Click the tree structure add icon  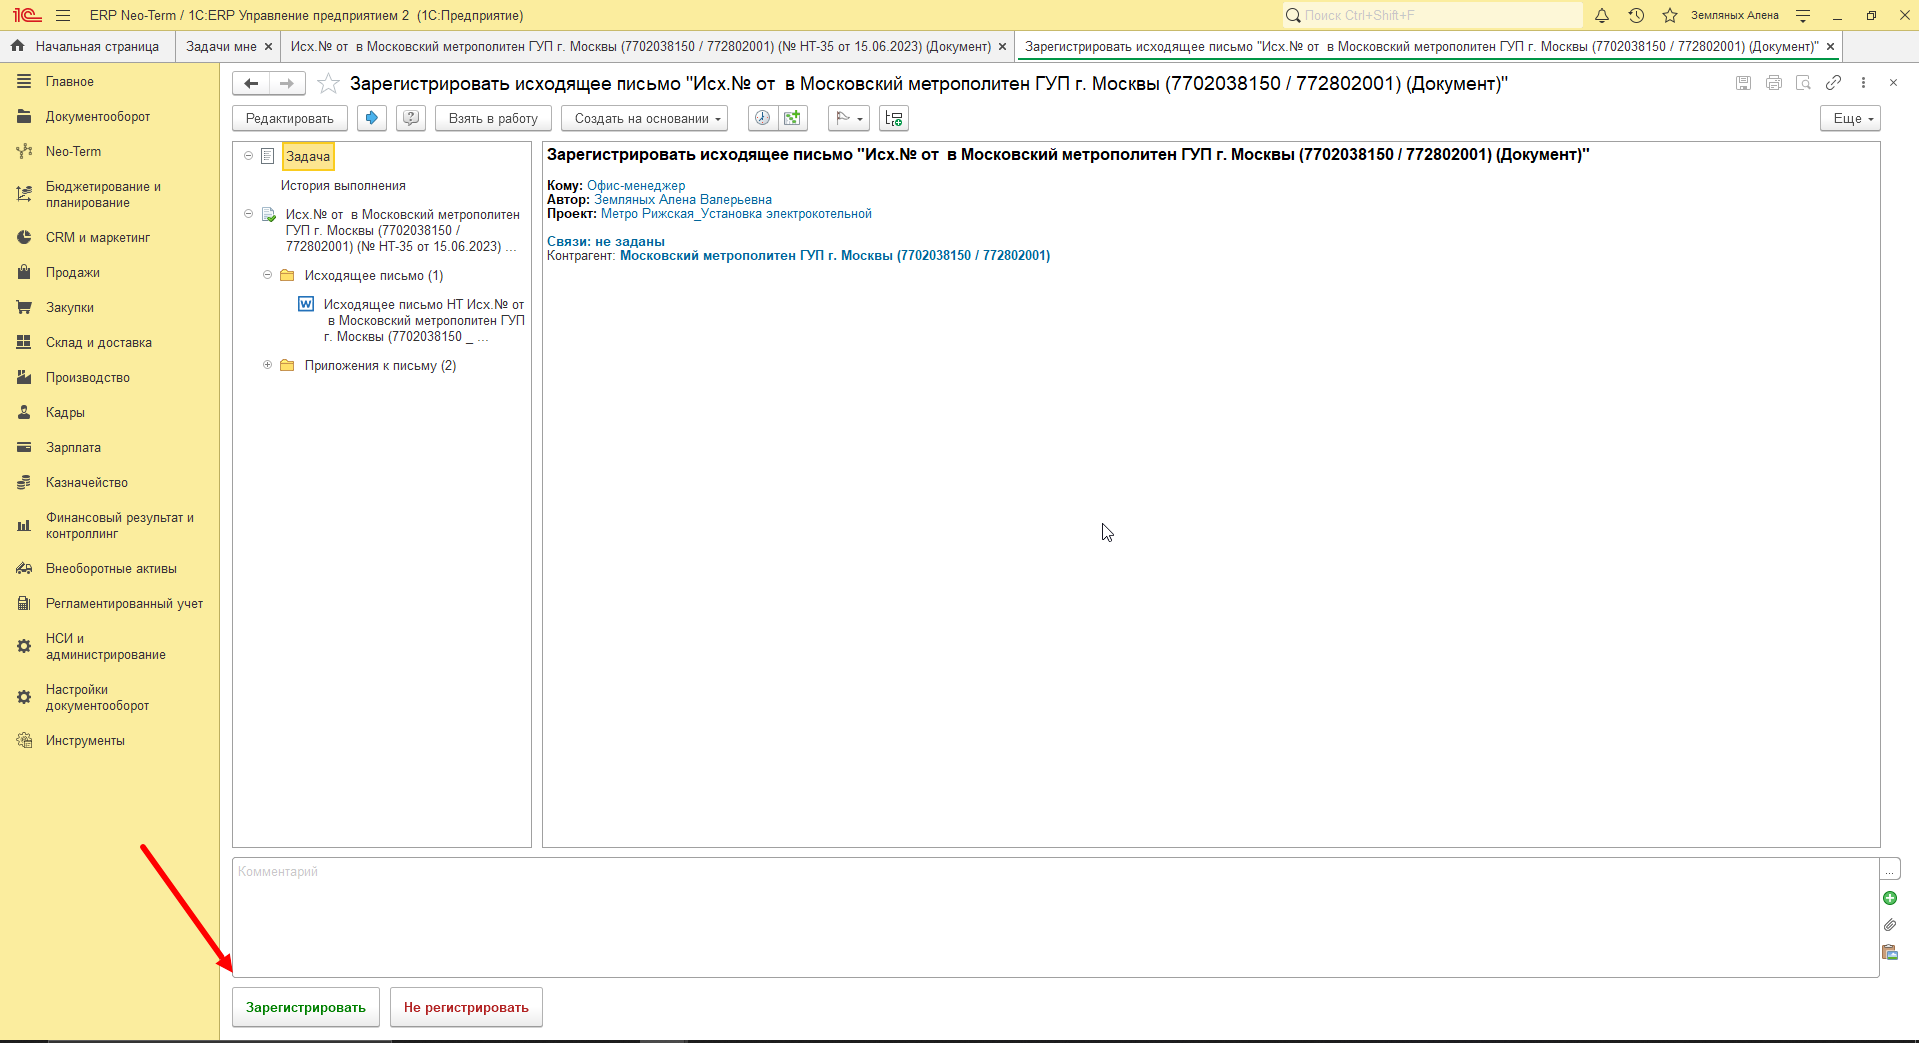[894, 118]
